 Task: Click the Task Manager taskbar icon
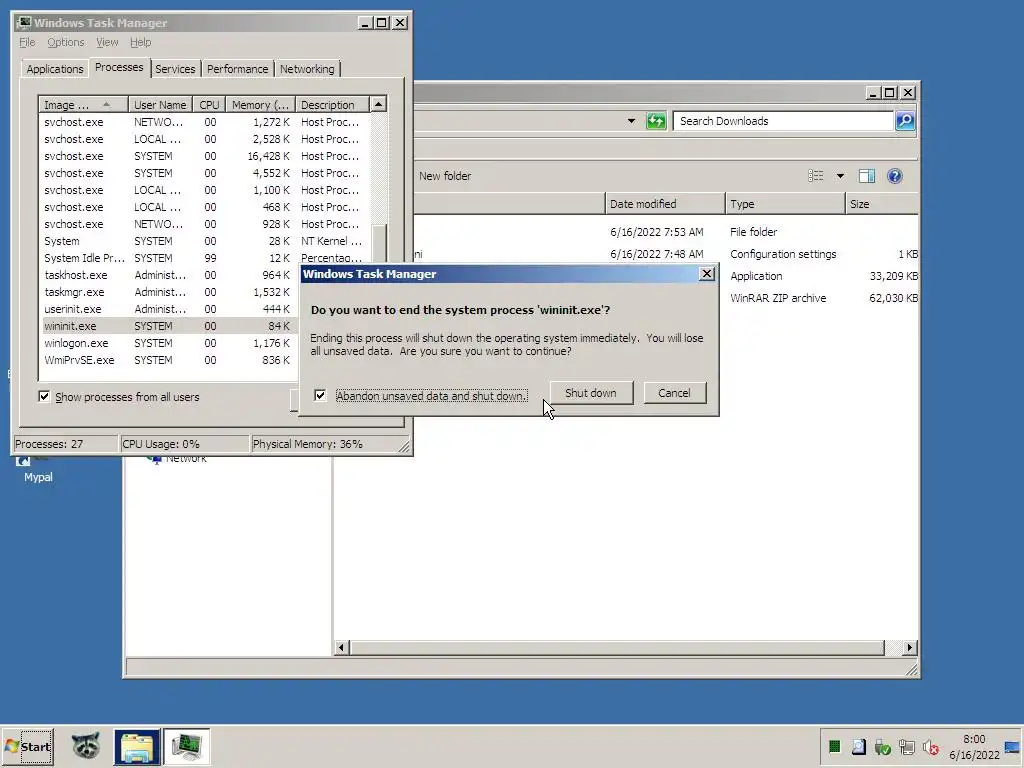point(186,746)
